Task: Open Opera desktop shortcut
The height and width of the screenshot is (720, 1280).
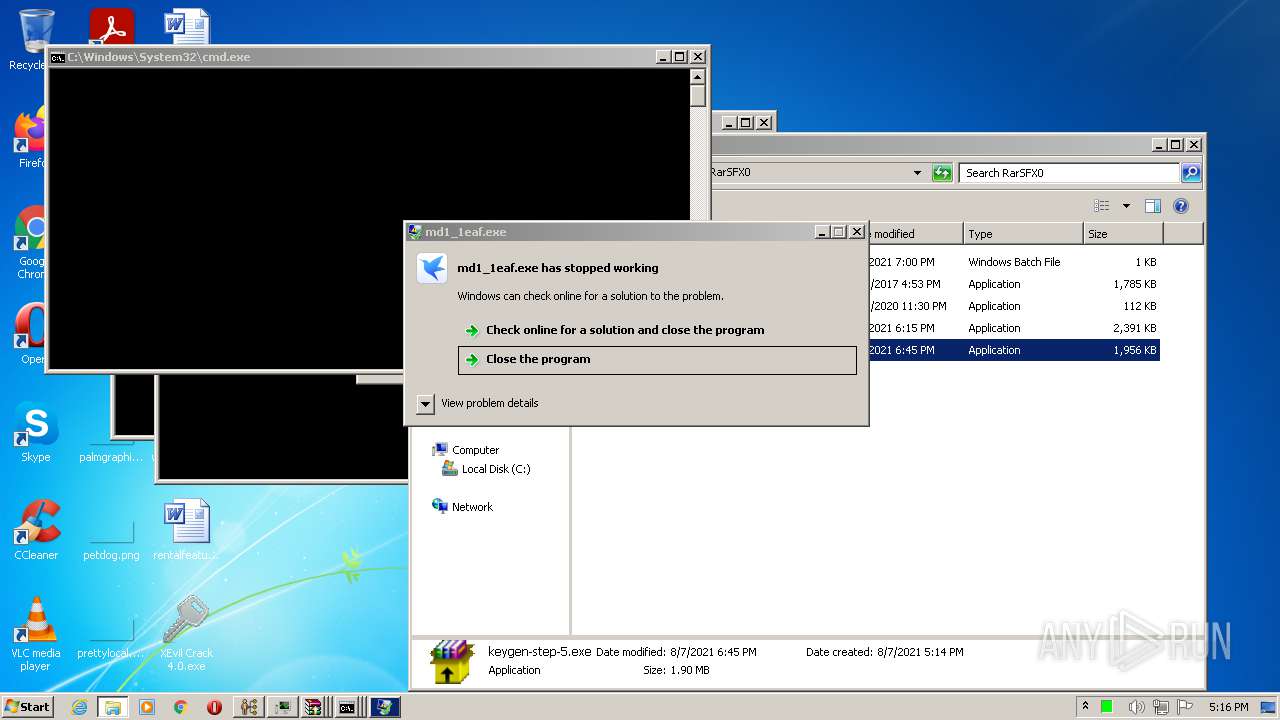Action: (x=32, y=333)
